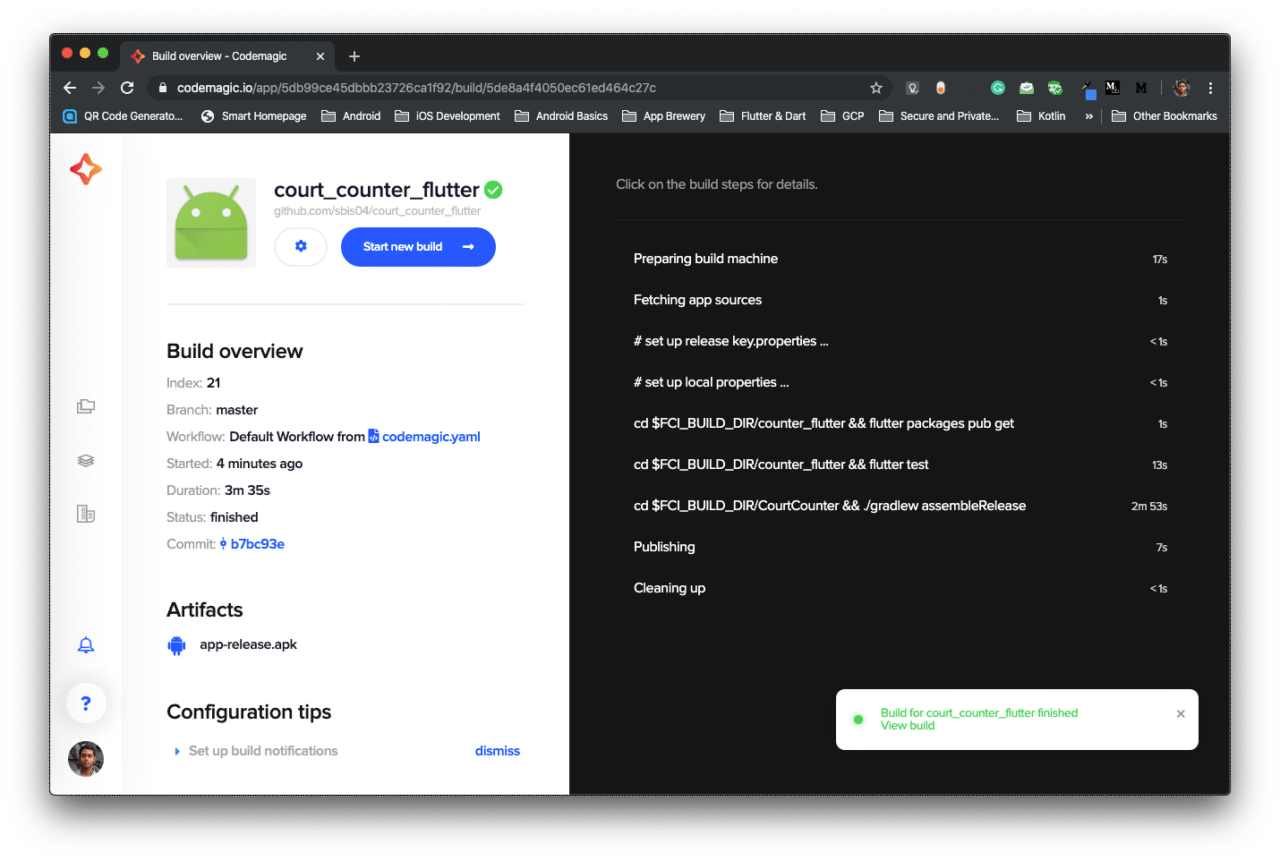Expand flutter packages pub get step
Screen dimensions: 1280x861
900,424
